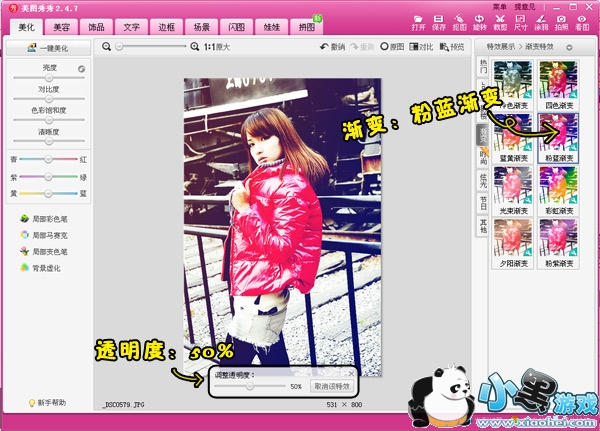The image size is (600, 431).
Task: Open the 尺寸 resize tool
Action: pyautogui.click(x=520, y=23)
